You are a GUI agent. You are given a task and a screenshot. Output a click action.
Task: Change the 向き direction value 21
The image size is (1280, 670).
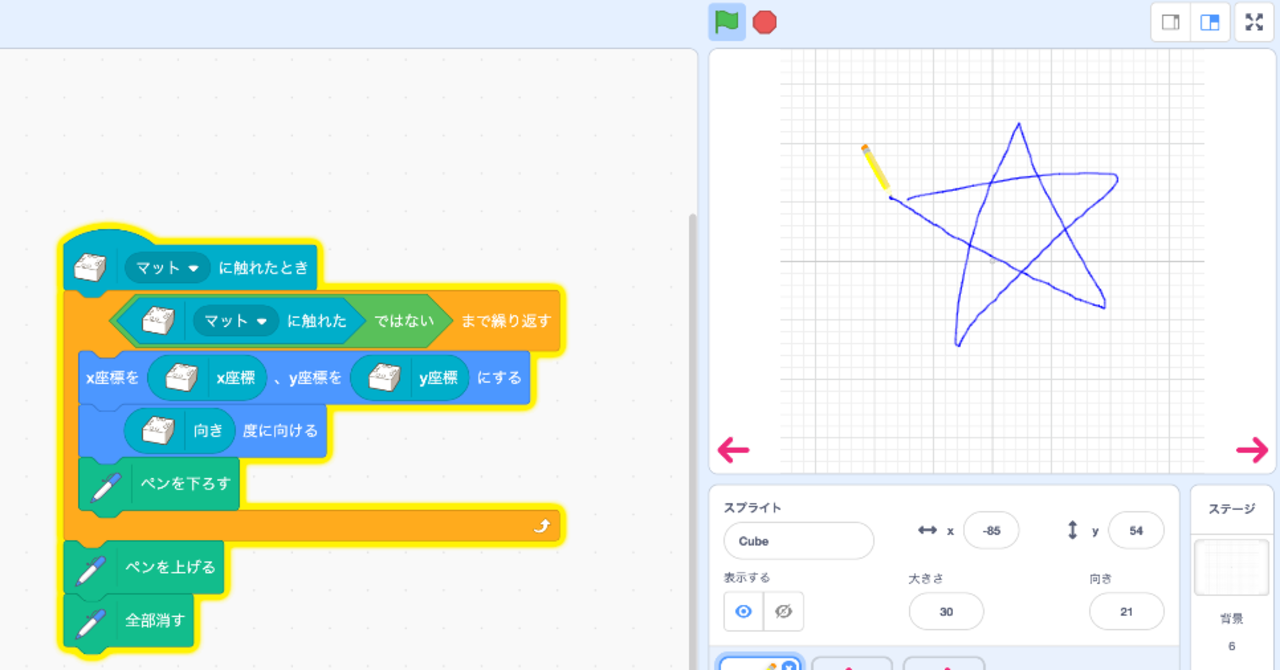click(1126, 611)
